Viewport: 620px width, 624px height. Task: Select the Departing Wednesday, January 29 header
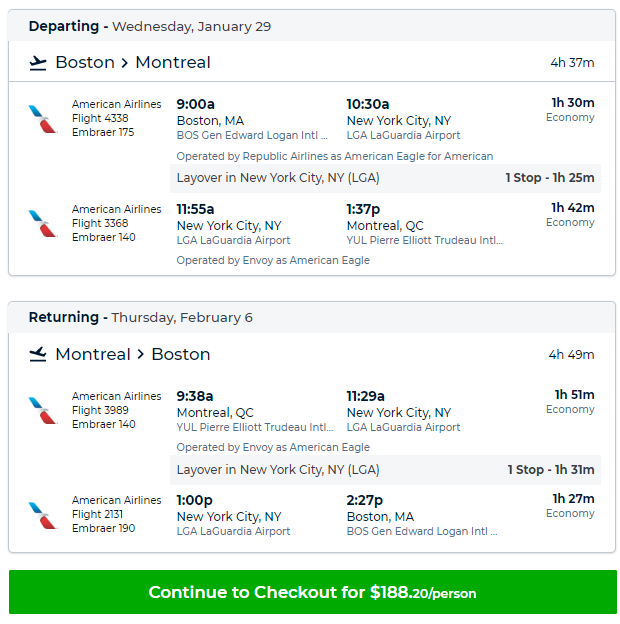coord(312,26)
